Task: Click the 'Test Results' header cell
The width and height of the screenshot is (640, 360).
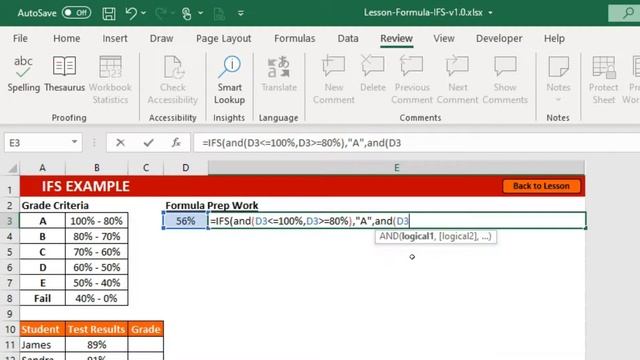Action: [x=97, y=329]
